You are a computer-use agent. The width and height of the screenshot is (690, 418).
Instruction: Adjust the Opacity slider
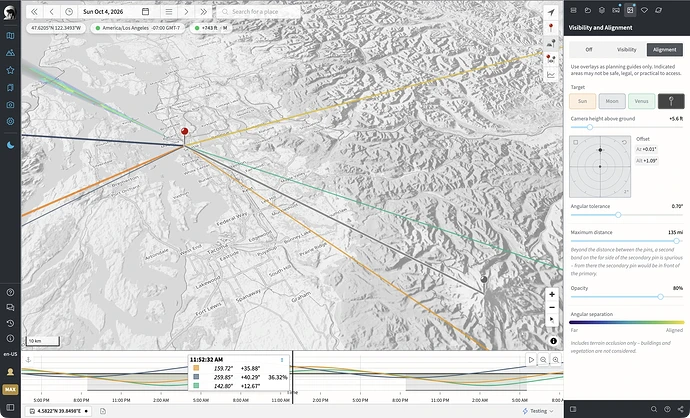[x=627, y=297]
